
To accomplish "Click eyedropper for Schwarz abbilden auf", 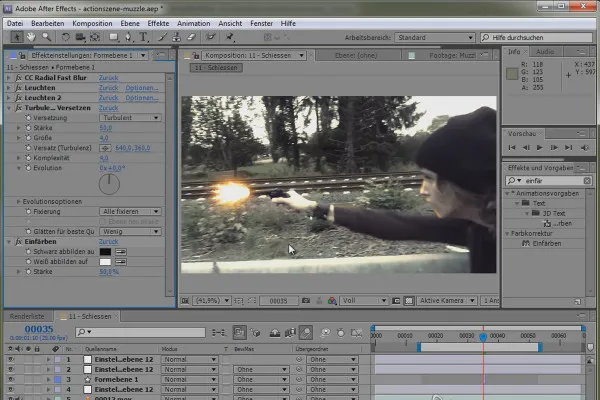I will click(121, 252).
